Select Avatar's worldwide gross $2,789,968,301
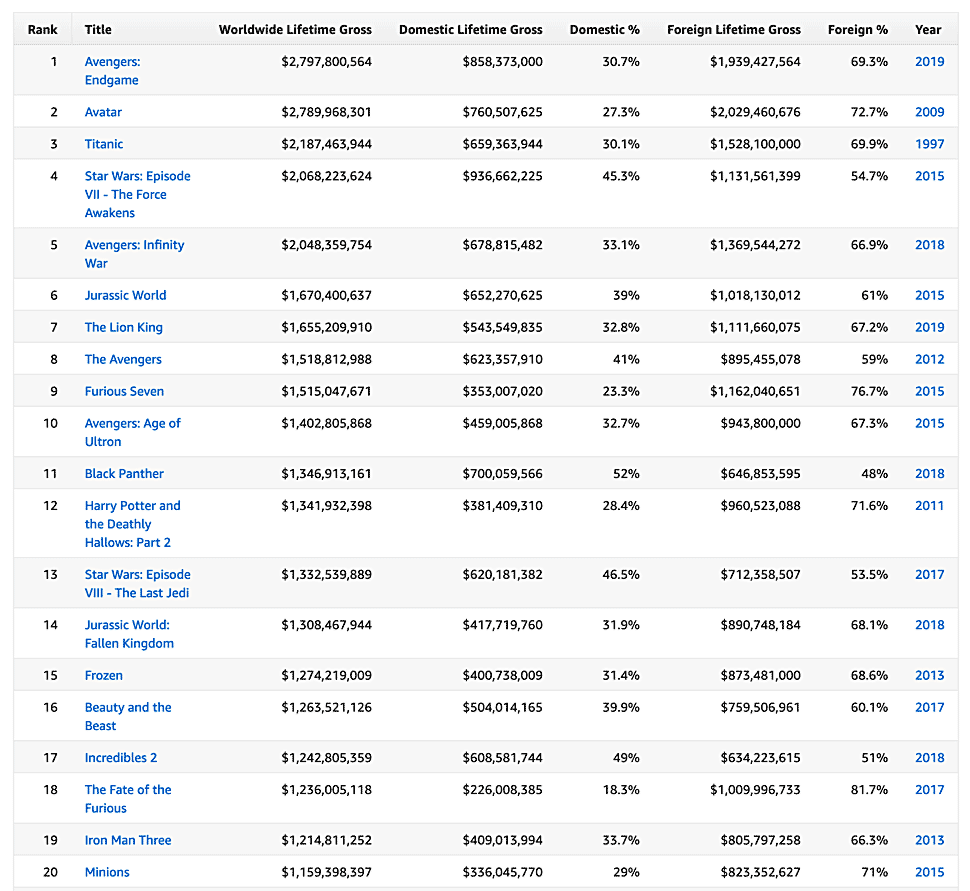Image resolution: width=970 pixels, height=891 pixels. tap(327, 112)
